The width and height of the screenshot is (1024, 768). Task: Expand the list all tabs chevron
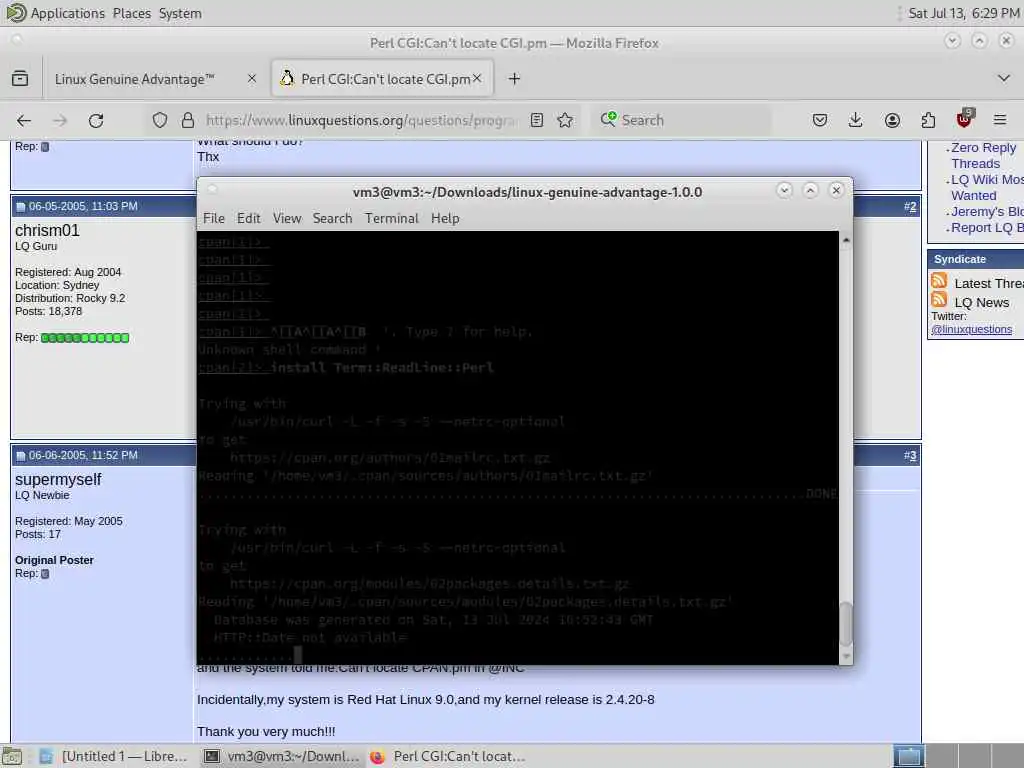1004,78
